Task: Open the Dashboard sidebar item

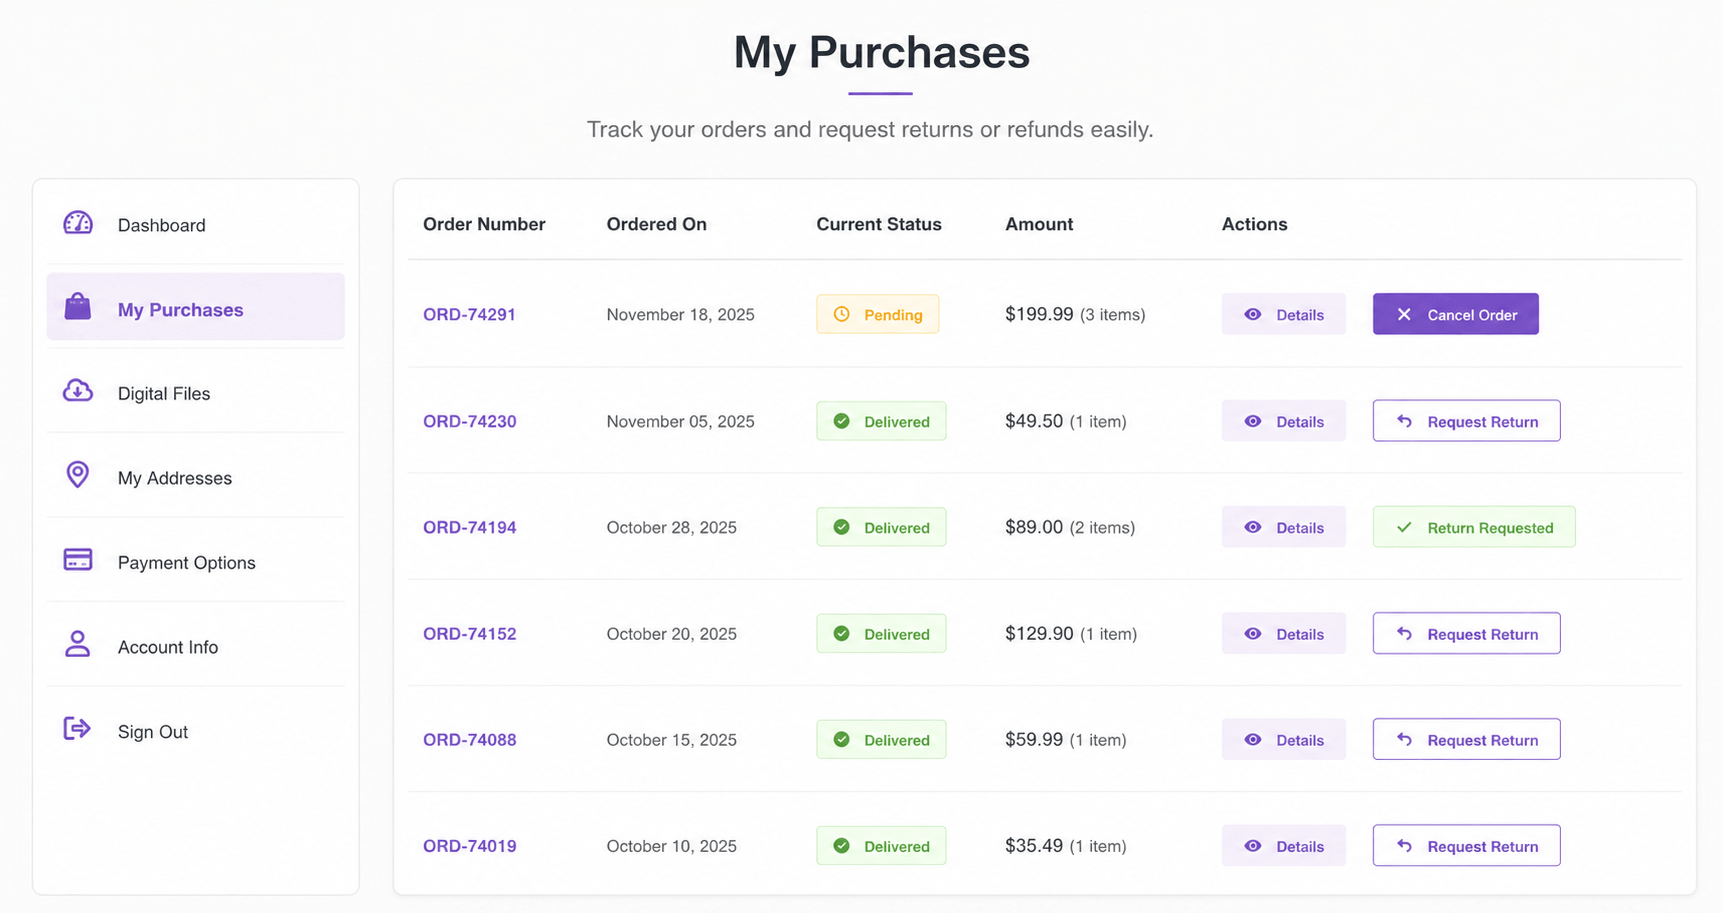Action: click(196, 224)
